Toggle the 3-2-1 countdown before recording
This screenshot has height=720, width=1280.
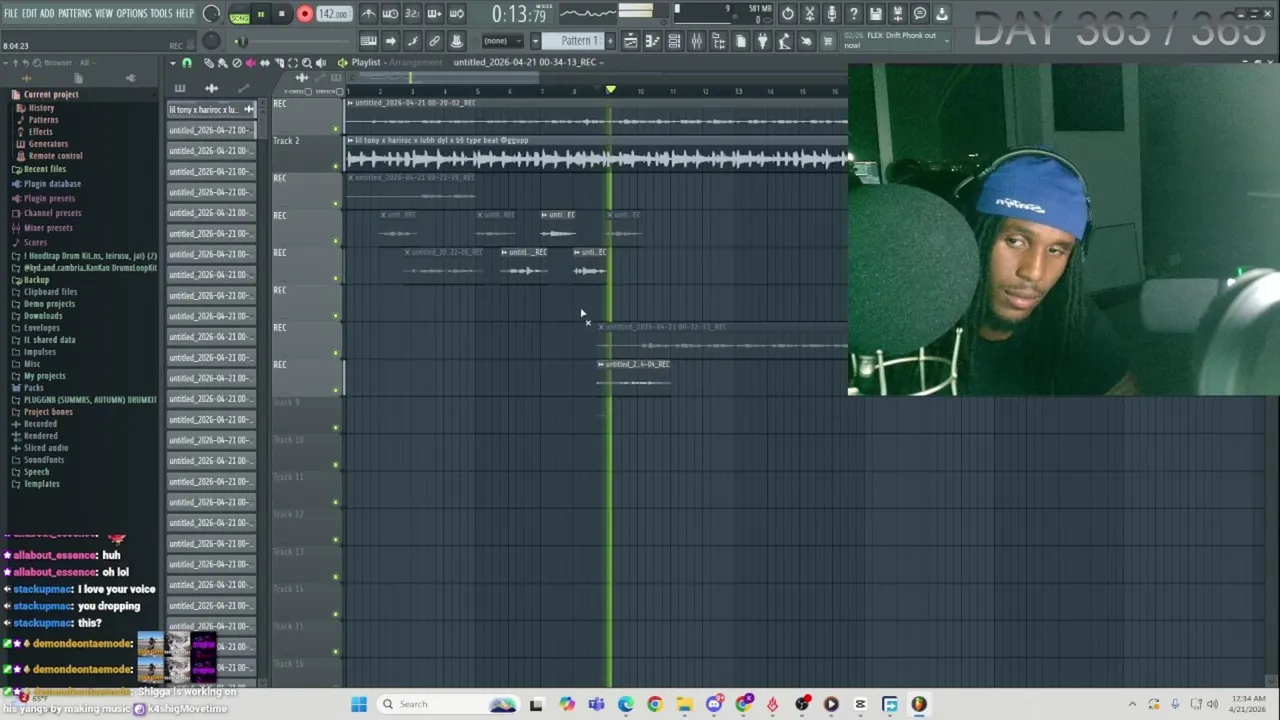[412, 14]
